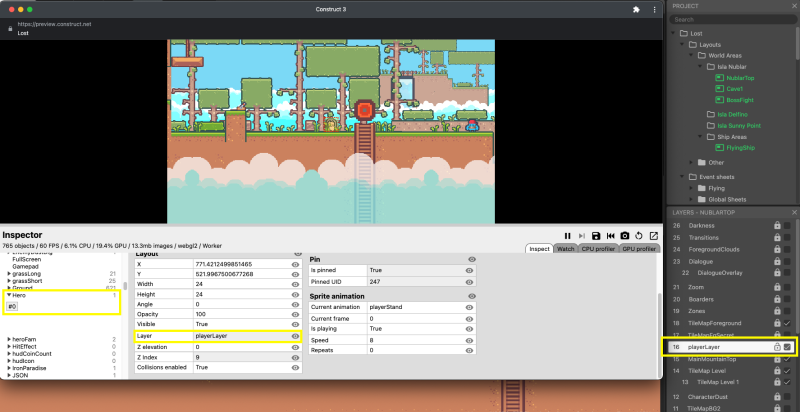Open the NublarTop layout in the Project tree
800x412 pixels.
click(740, 78)
